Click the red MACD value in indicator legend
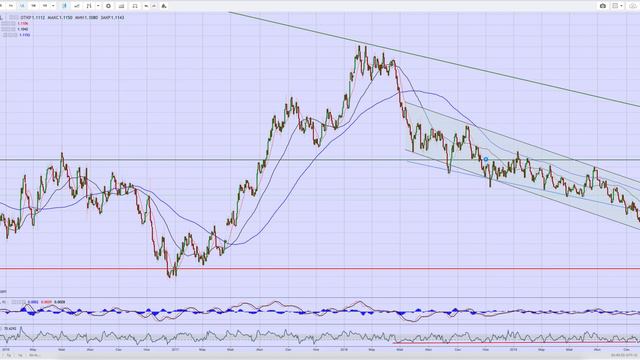 click(47, 302)
